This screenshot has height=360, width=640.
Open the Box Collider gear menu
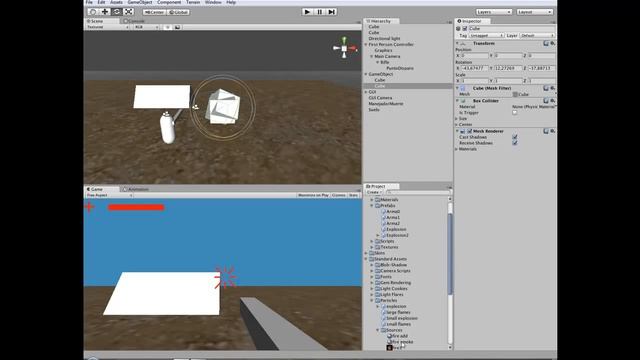coord(552,100)
